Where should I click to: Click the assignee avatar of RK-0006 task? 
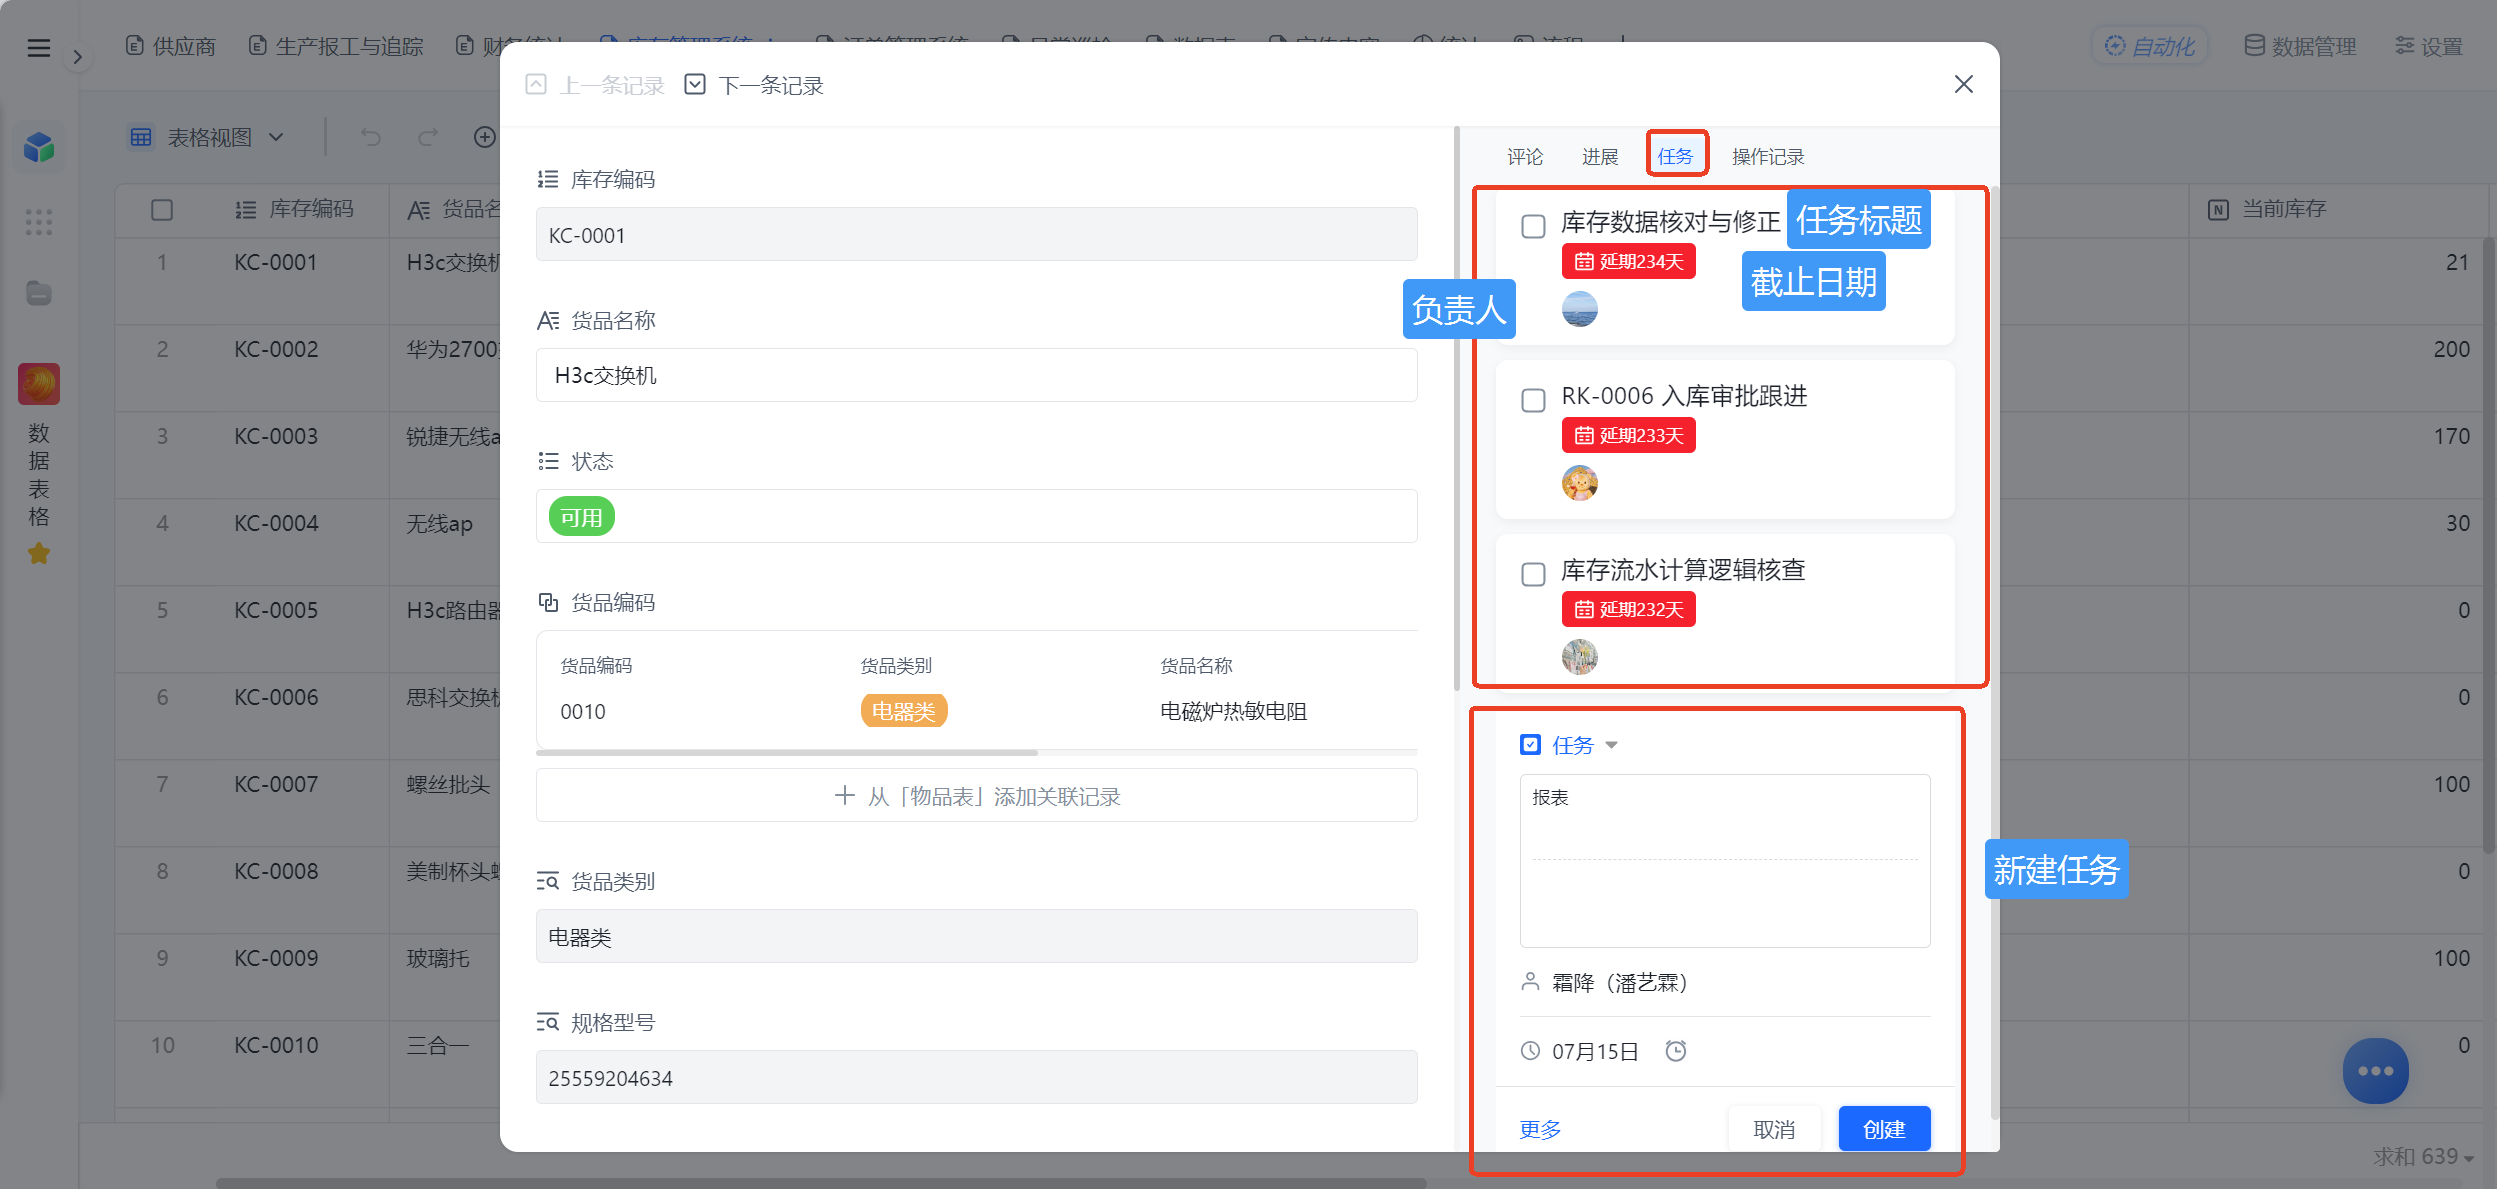[x=1579, y=483]
